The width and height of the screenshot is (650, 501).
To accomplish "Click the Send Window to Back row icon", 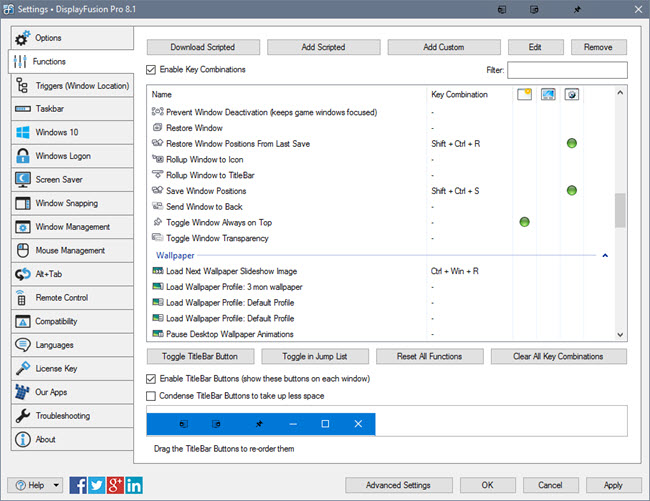I will [158, 206].
